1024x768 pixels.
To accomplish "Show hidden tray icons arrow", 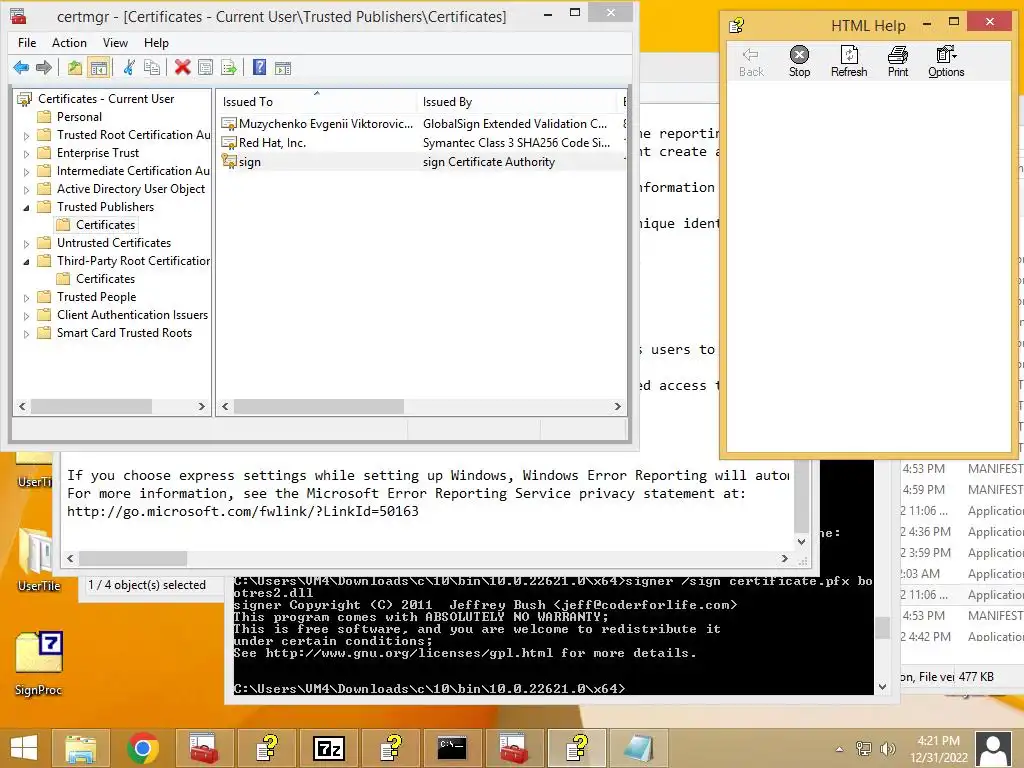I will (840, 749).
